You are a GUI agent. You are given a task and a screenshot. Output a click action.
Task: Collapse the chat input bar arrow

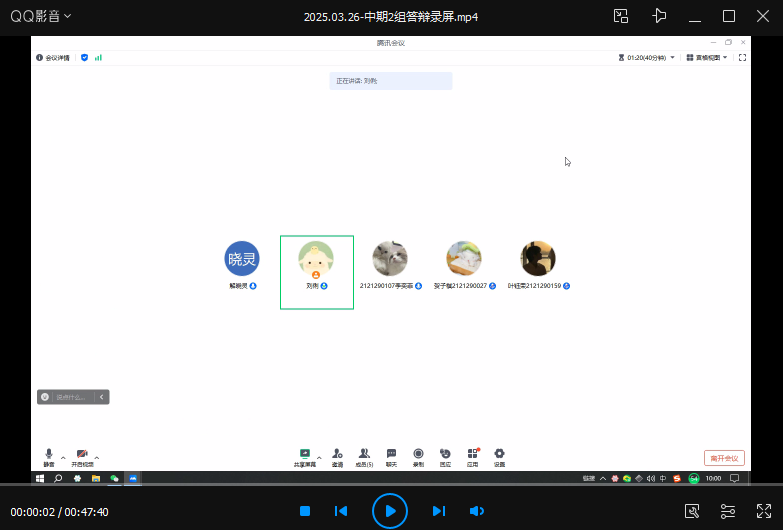click(x=101, y=397)
